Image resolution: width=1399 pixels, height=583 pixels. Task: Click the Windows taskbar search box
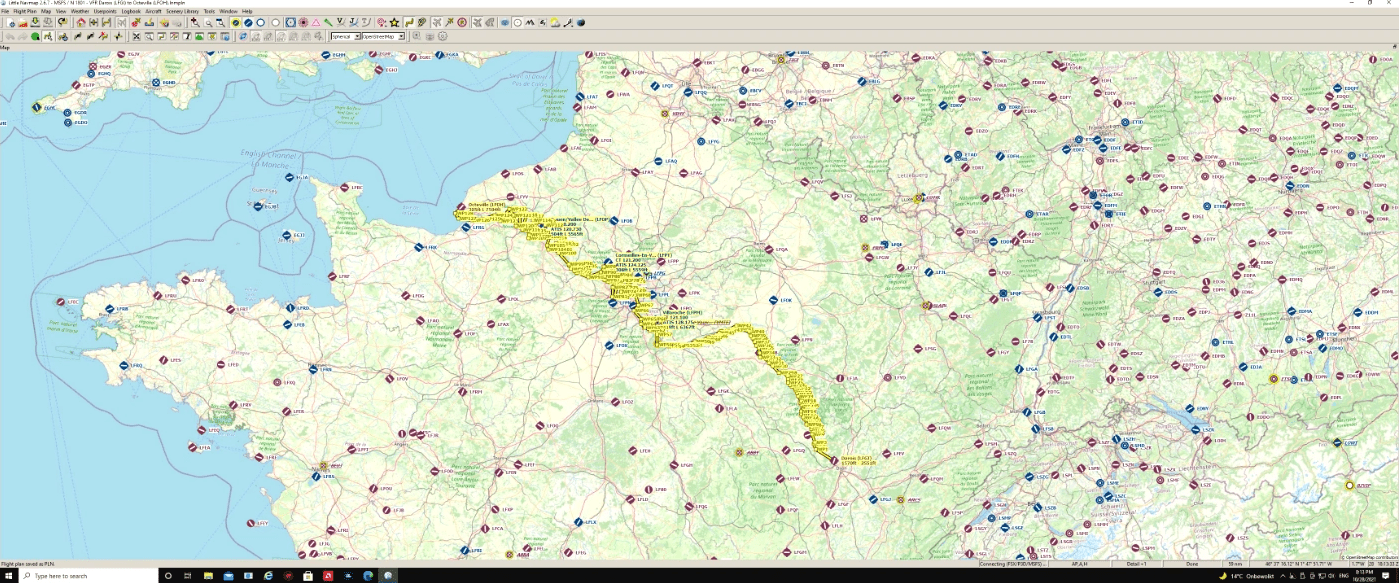pyautogui.click(x=88, y=576)
